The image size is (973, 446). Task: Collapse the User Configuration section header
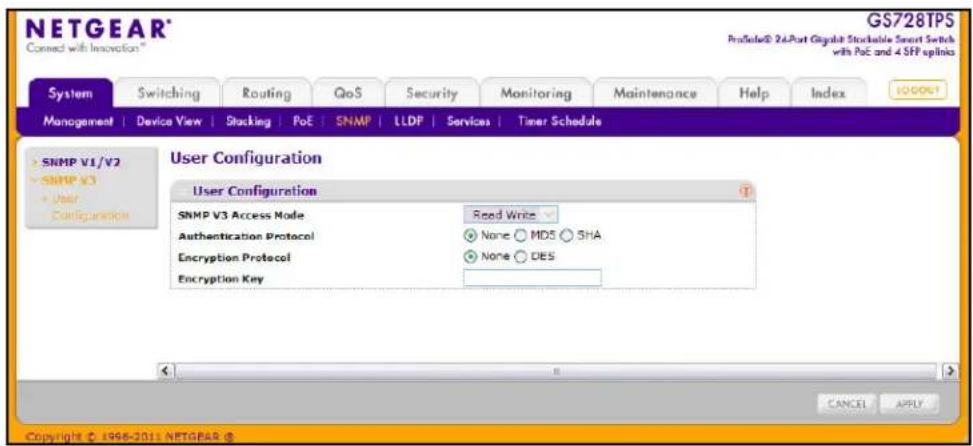pyautogui.click(x=462, y=192)
